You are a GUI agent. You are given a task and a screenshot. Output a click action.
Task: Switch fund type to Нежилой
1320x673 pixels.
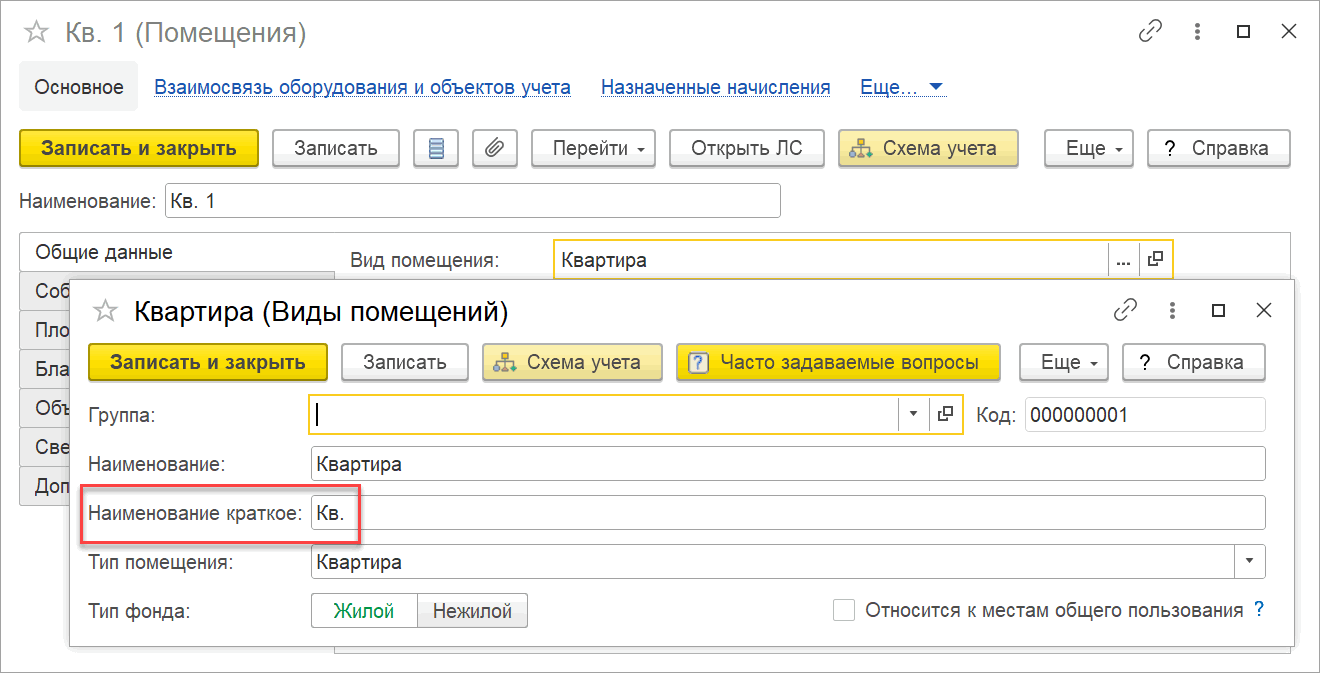point(472,611)
